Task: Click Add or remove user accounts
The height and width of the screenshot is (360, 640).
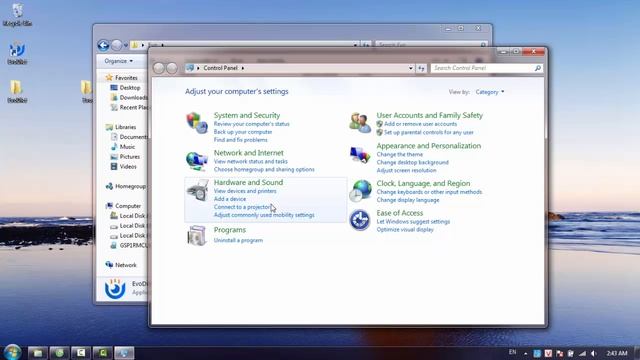Action: [x=420, y=124]
